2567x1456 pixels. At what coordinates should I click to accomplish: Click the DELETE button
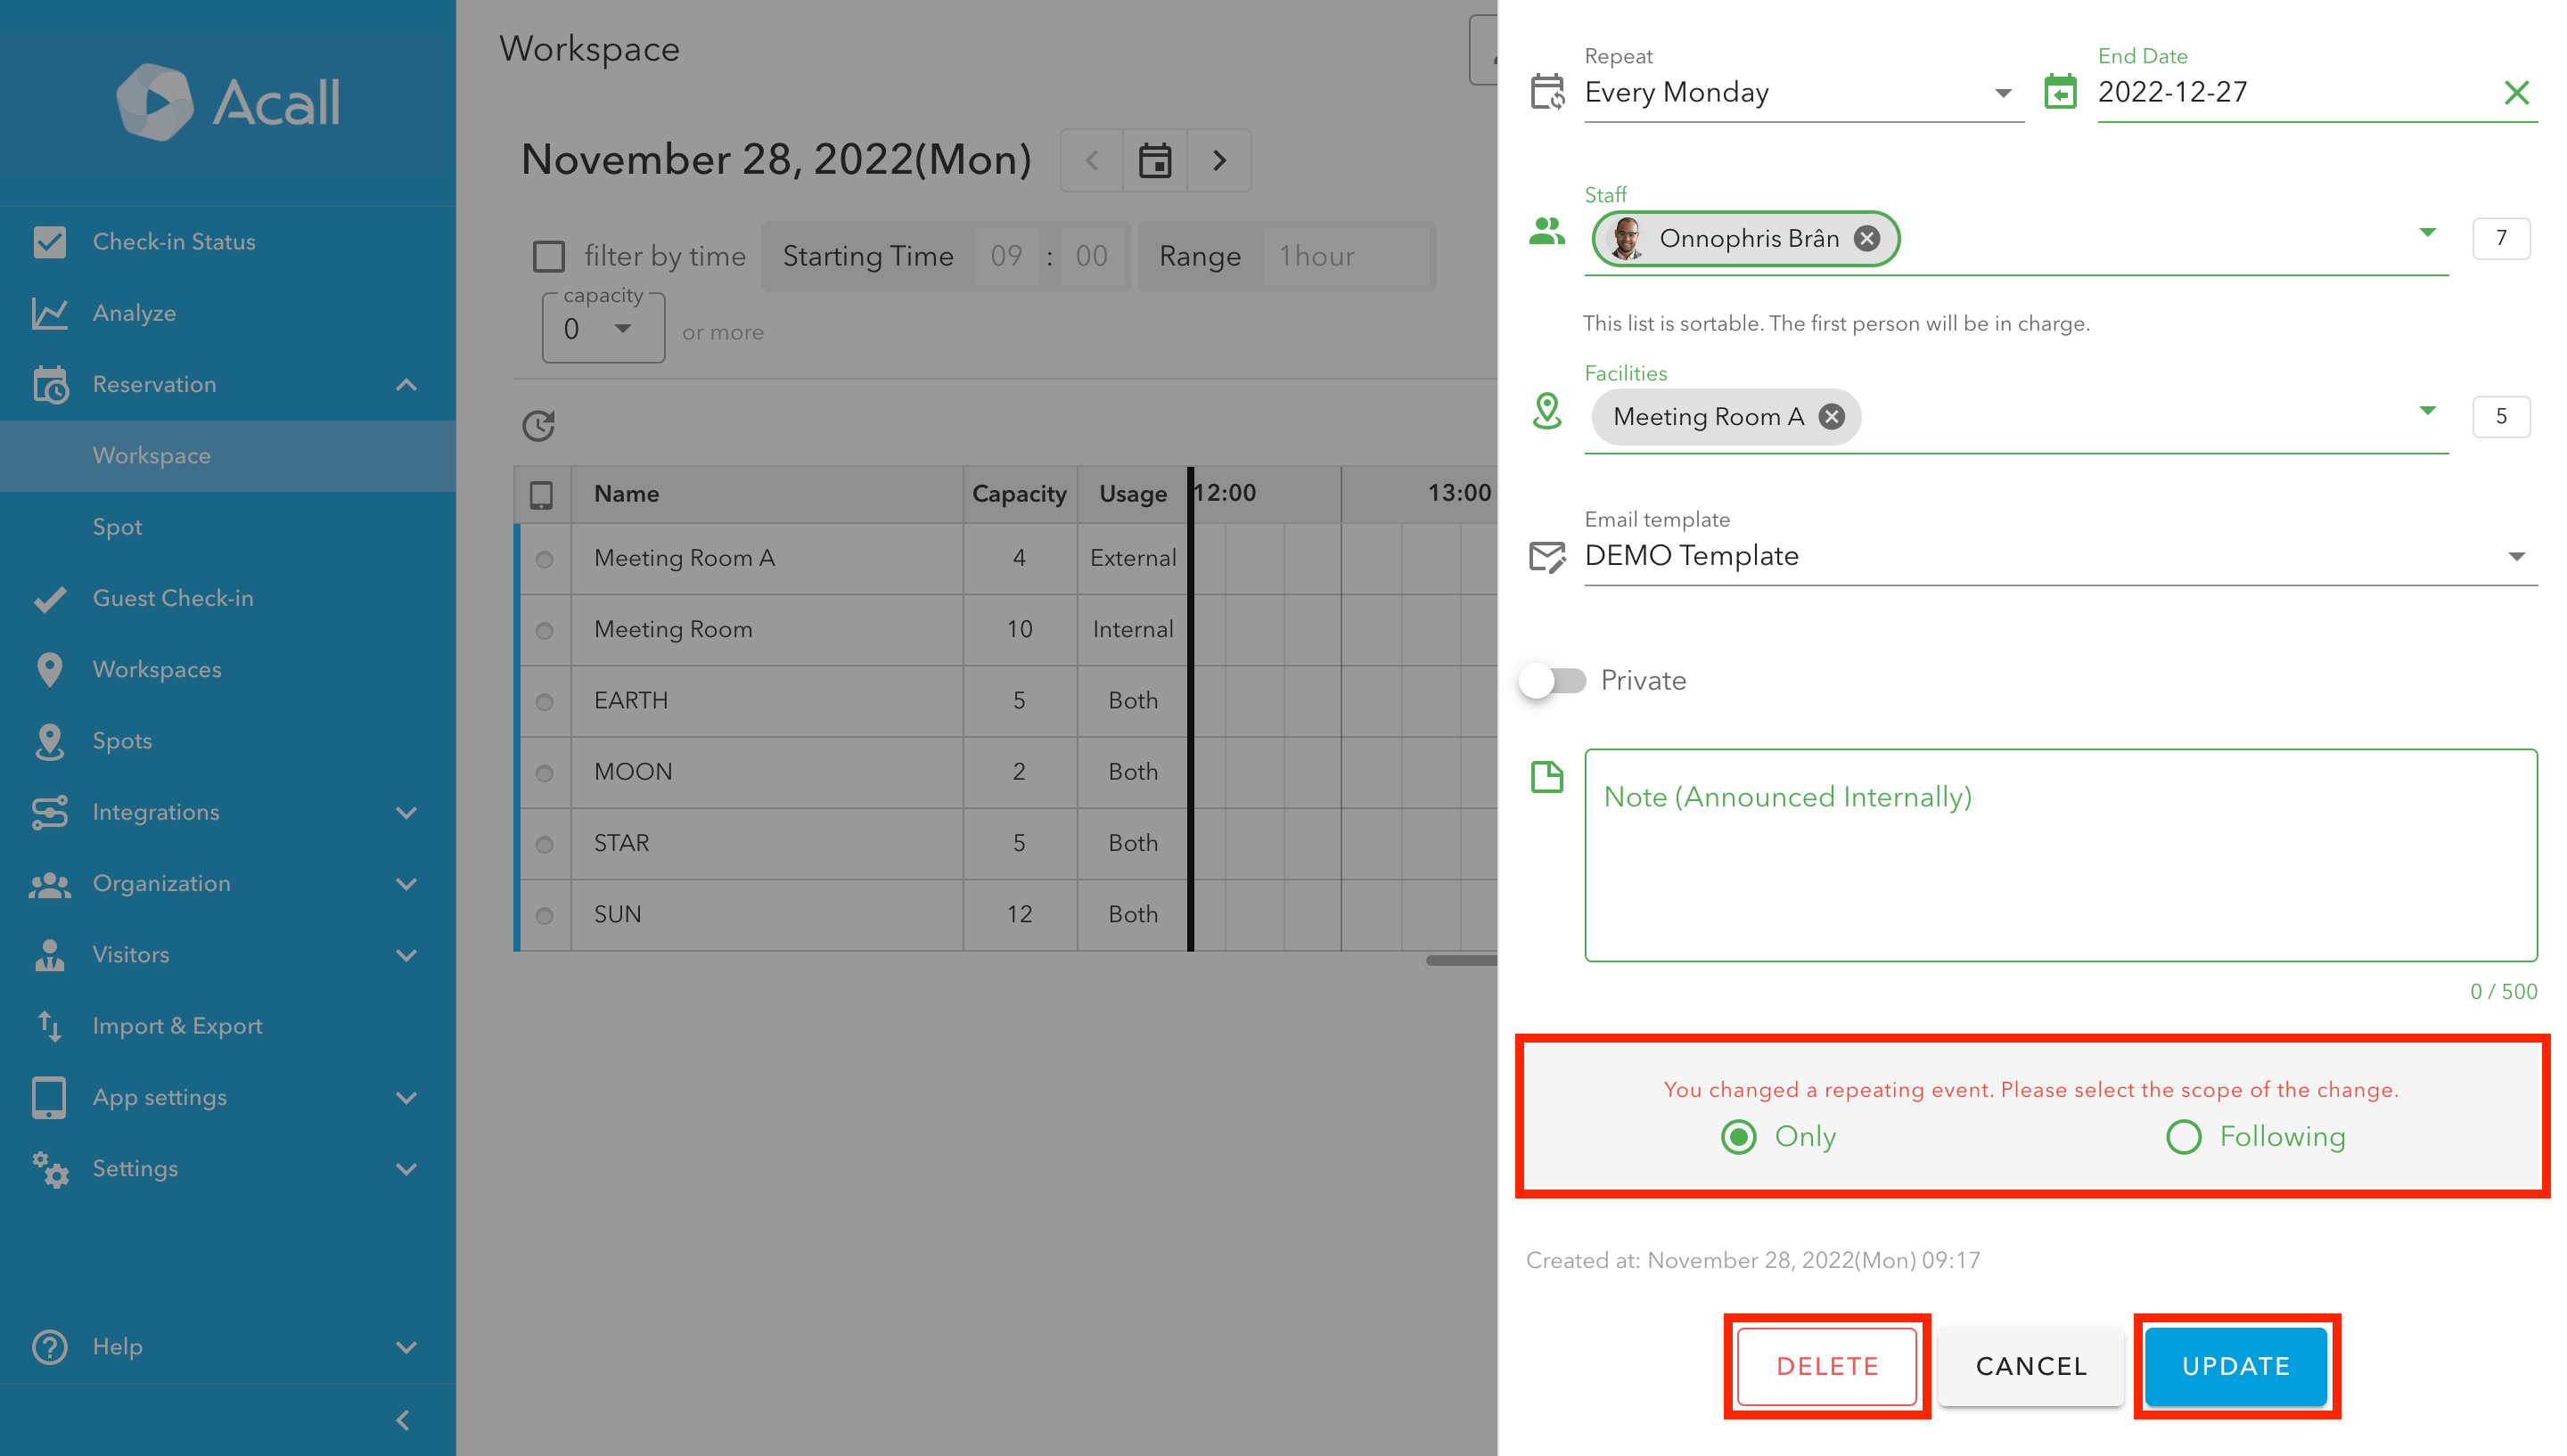[1826, 1366]
